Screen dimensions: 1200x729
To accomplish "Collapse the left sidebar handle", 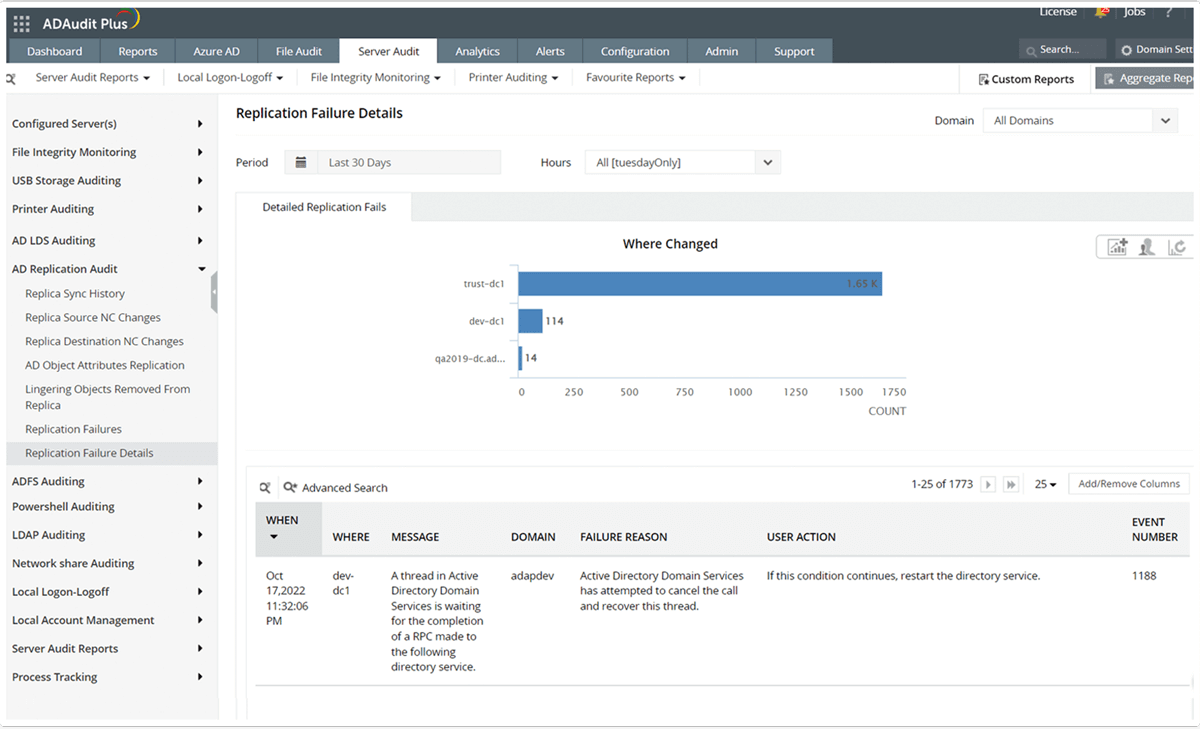I will coord(214,292).
